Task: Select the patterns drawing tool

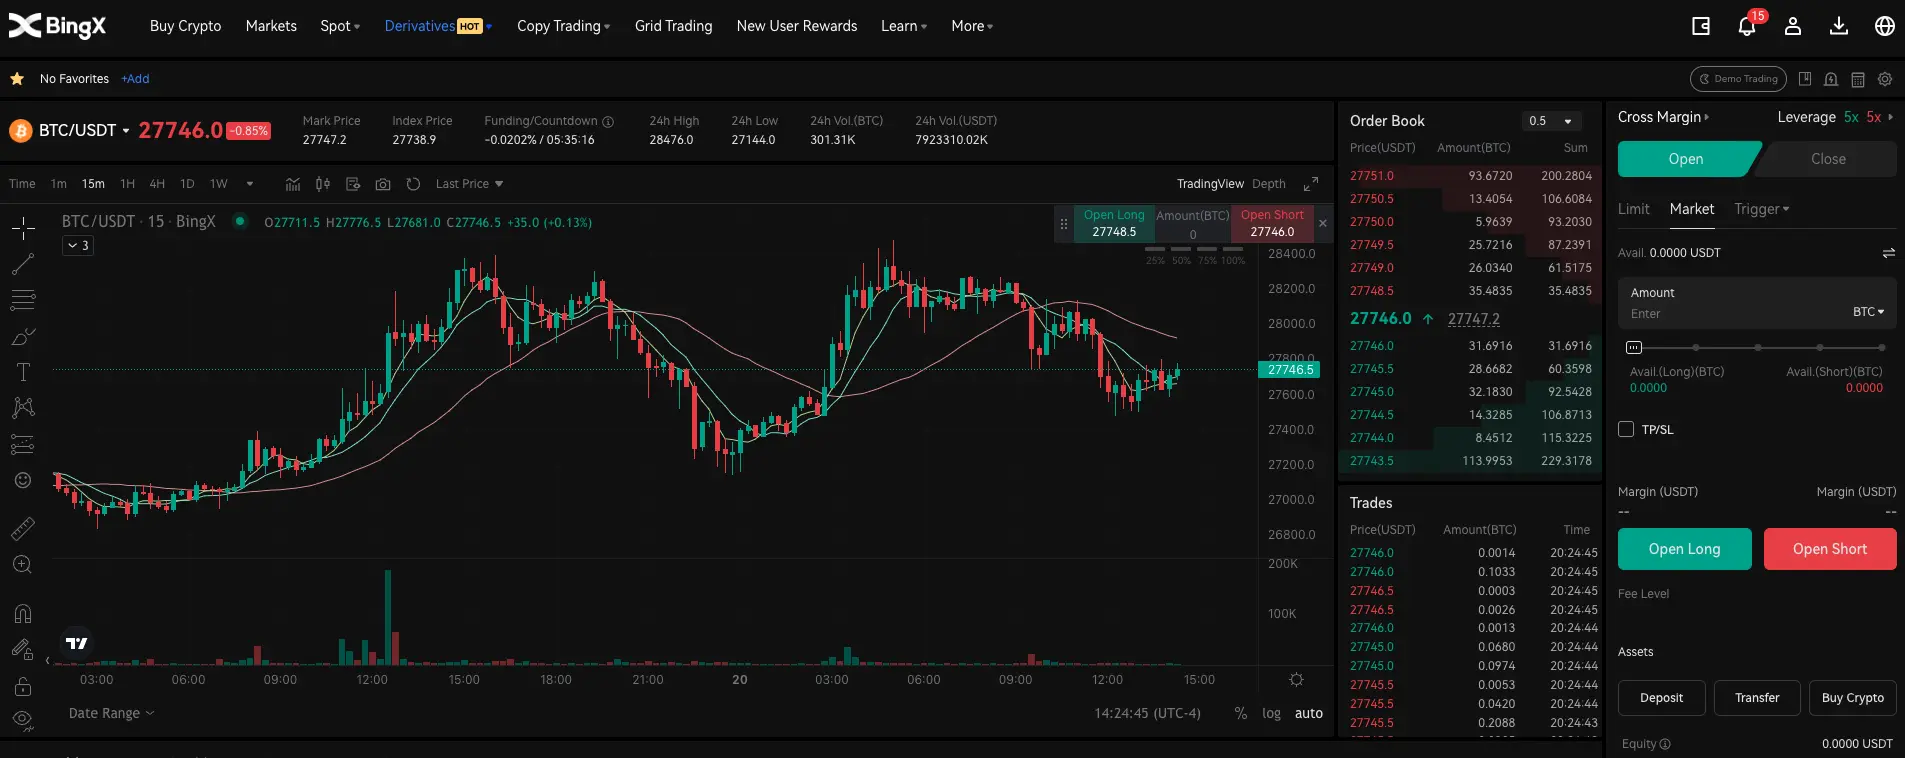Action: point(23,407)
